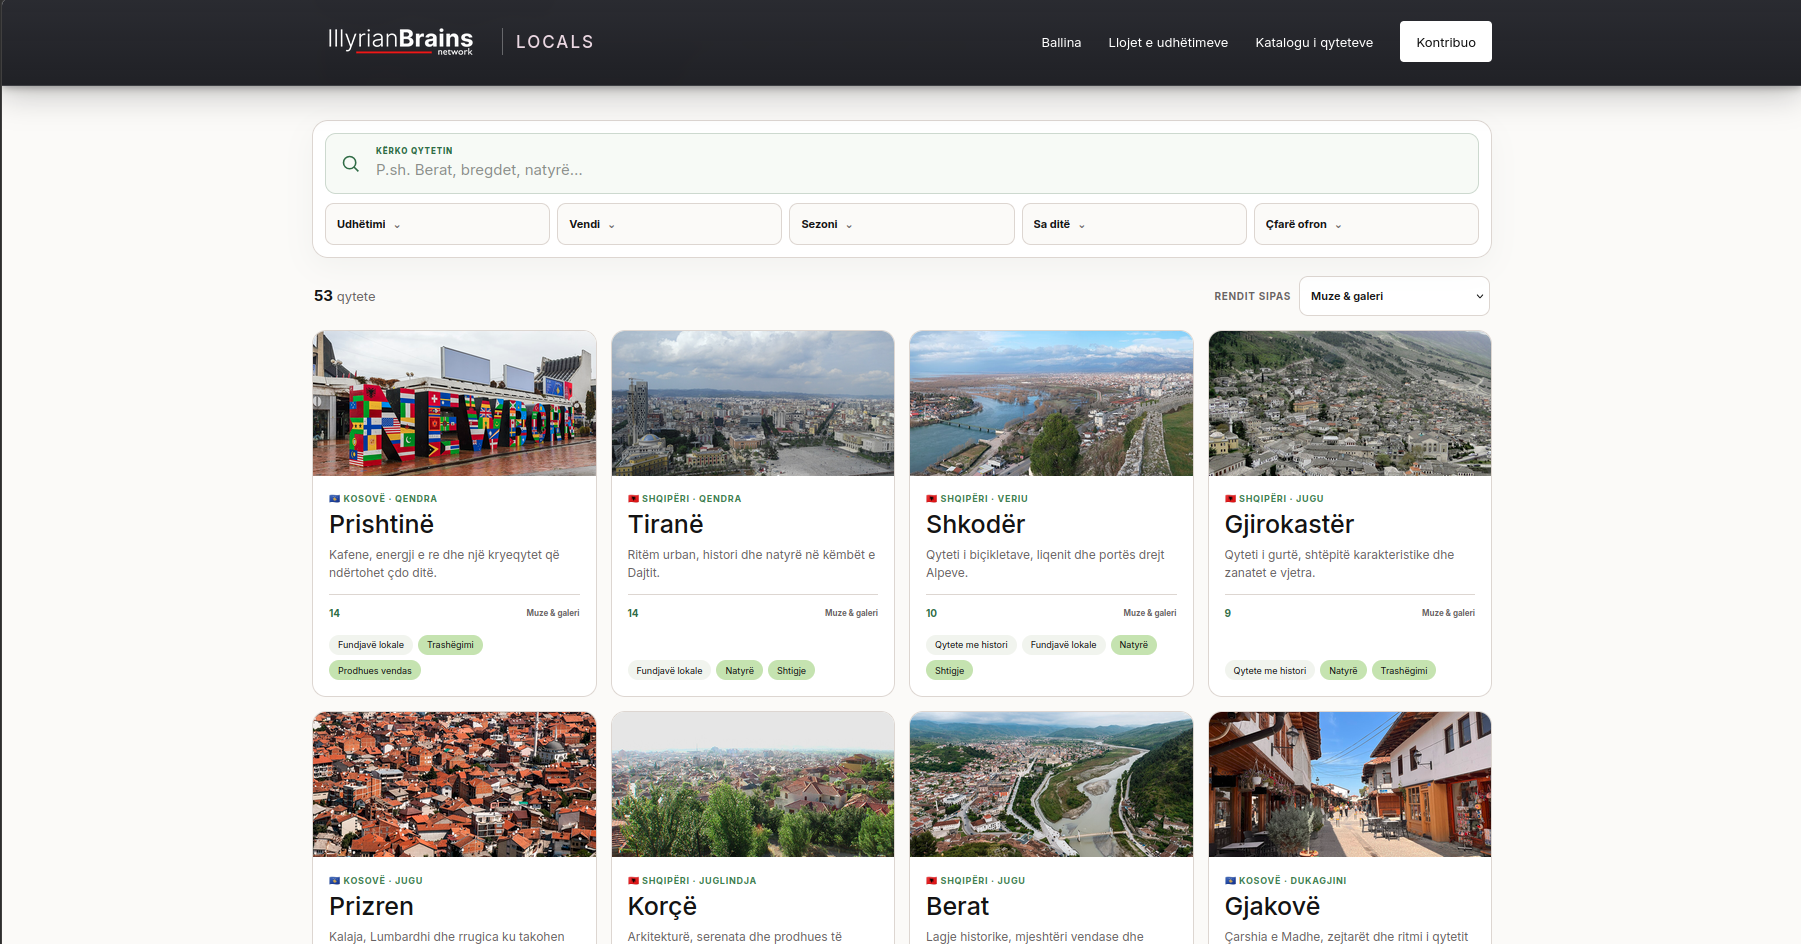The width and height of the screenshot is (1801, 944).
Task: Open the Prishtinë city title
Action: 381,524
